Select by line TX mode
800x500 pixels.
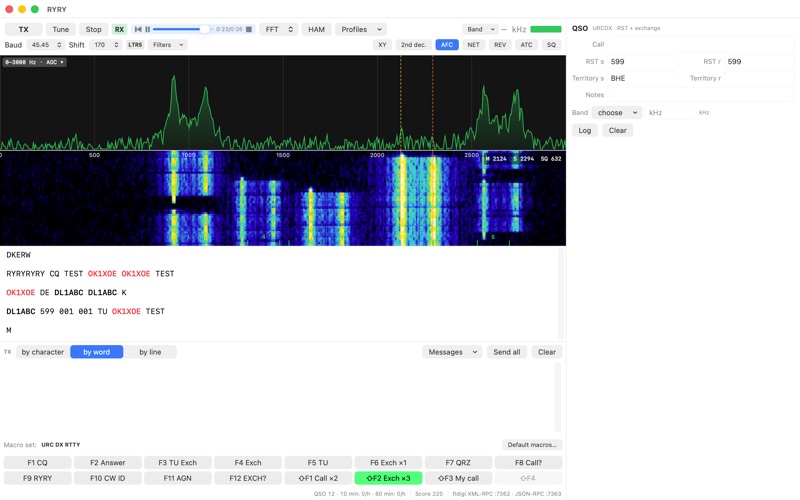[150, 352]
